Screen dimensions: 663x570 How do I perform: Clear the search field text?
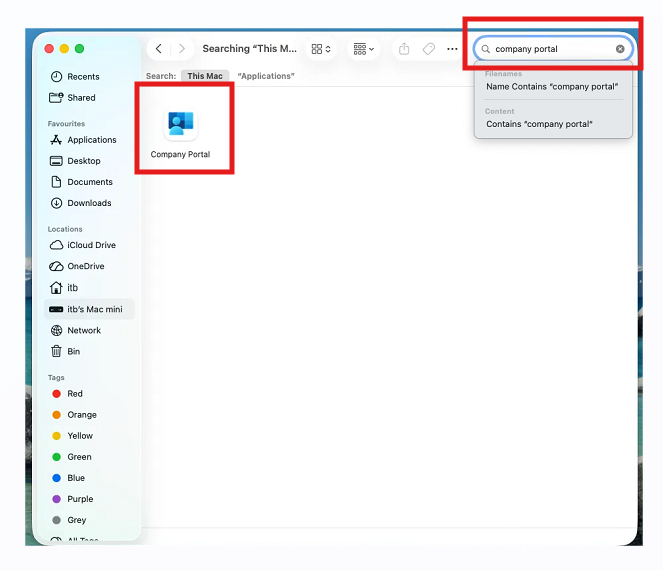click(620, 49)
